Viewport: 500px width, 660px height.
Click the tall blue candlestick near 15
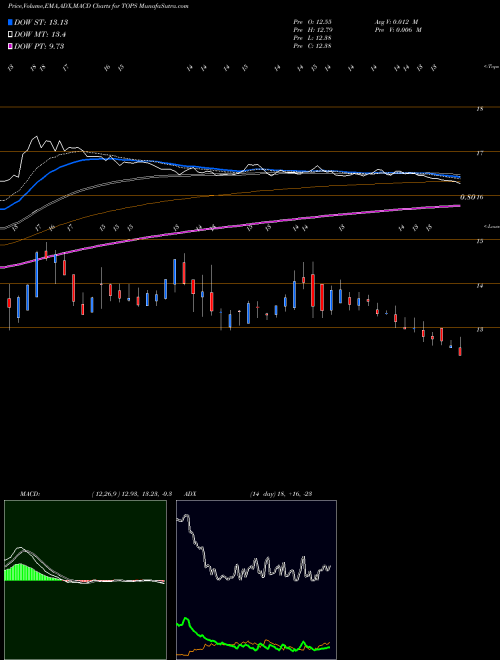pyautogui.click(x=37, y=274)
